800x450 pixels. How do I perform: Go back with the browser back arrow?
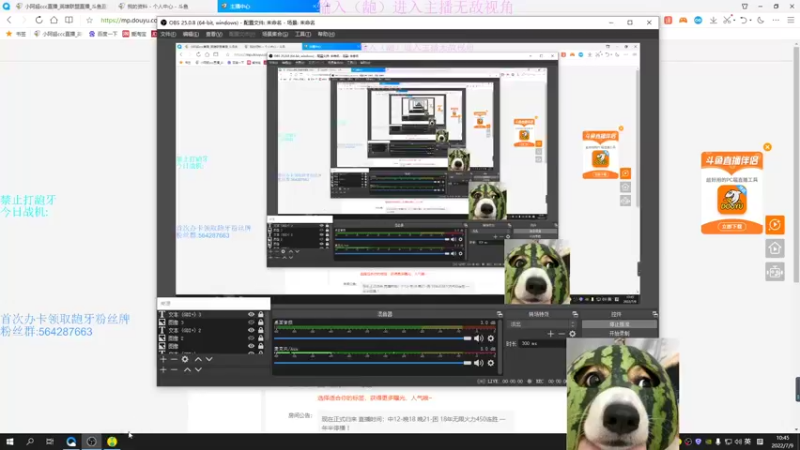[9, 20]
